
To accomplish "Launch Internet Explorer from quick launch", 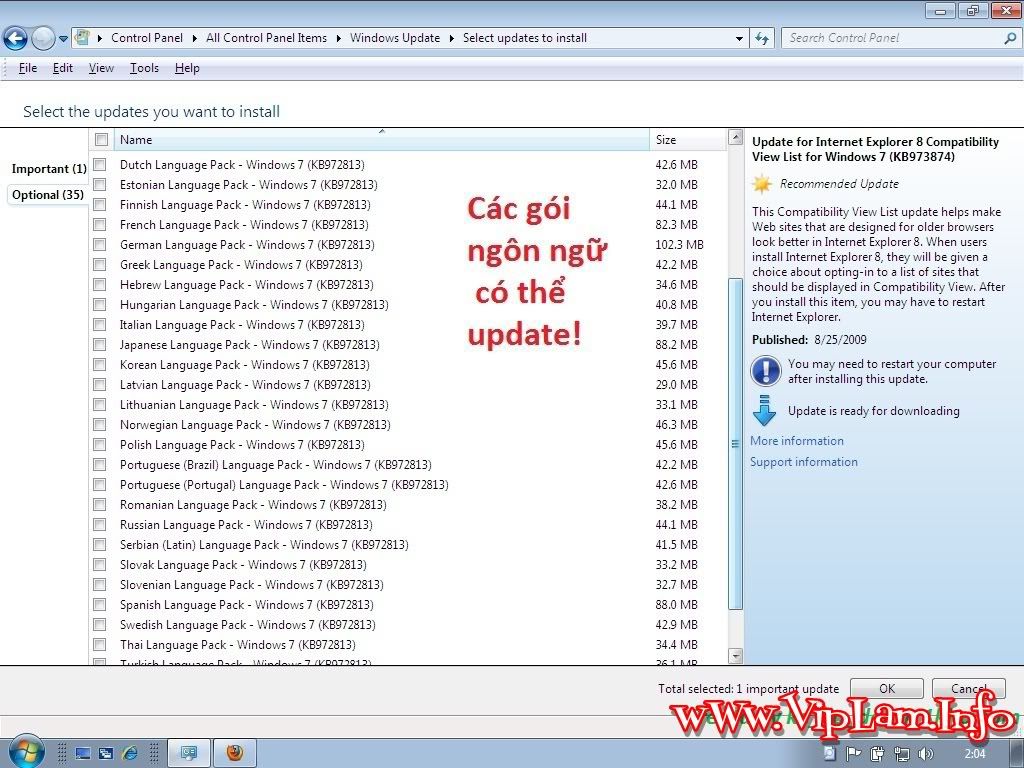I will (x=129, y=753).
